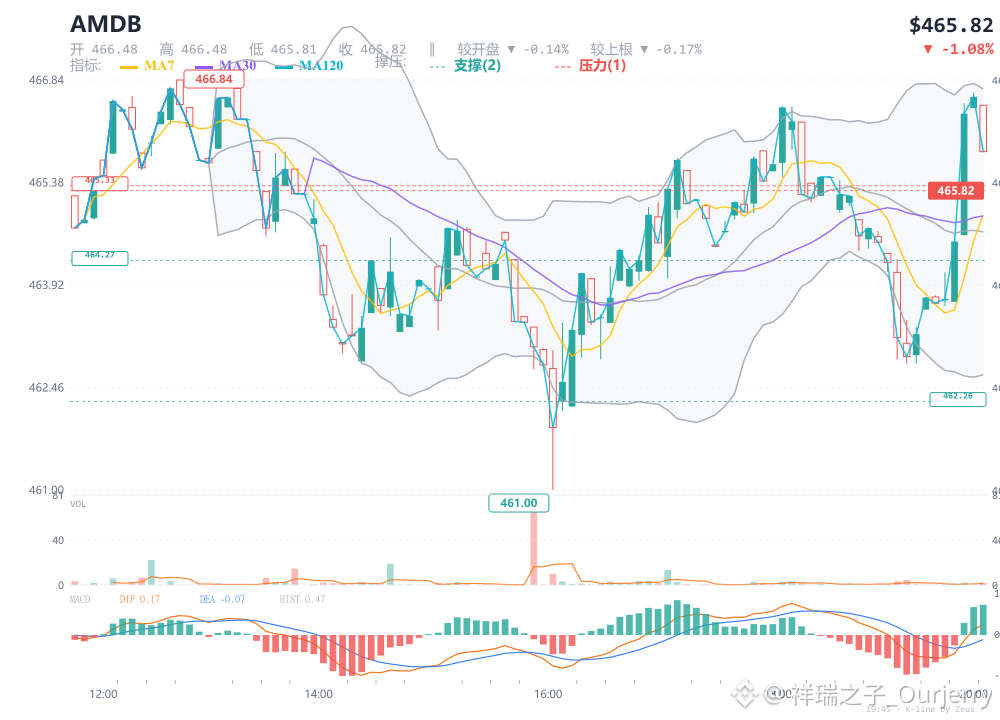Click the DEA -0.07 value
Image resolution: width=1000 pixels, height=720 pixels.
pos(222,599)
